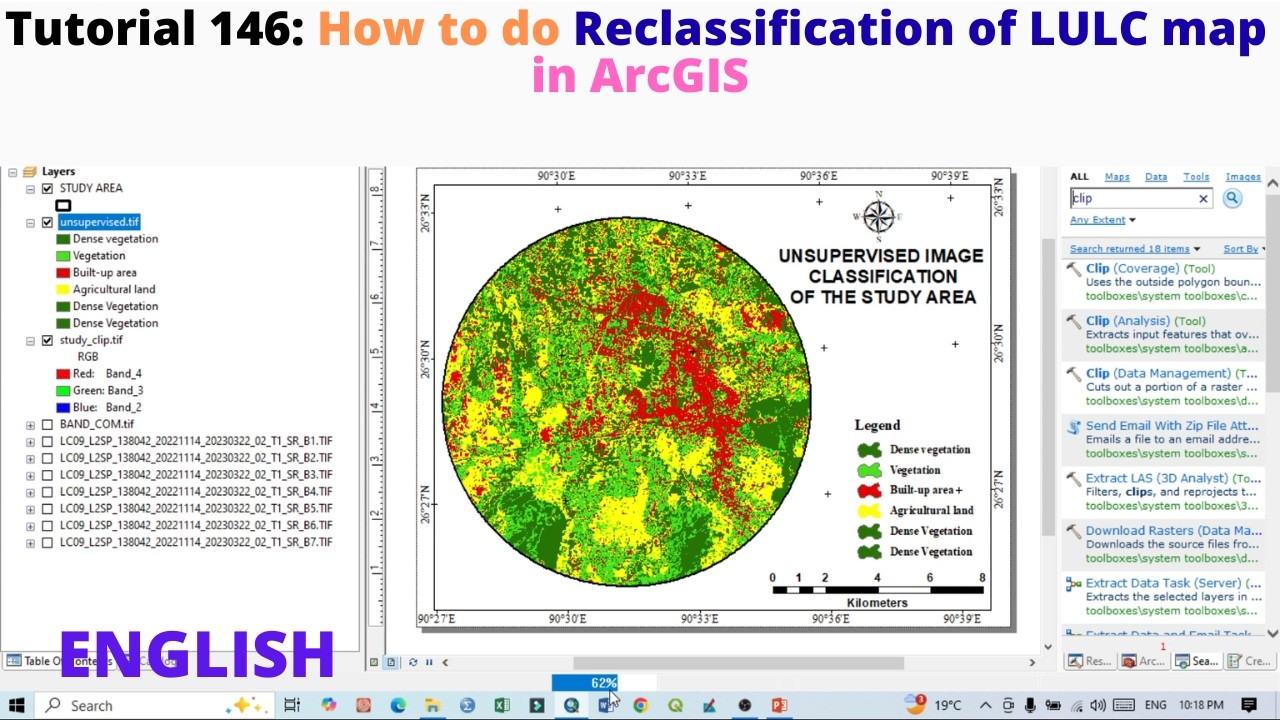Image resolution: width=1280 pixels, height=720 pixels.
Task: Collapse the unsupervised.tif layer legend
Action: tap(31, 222)
